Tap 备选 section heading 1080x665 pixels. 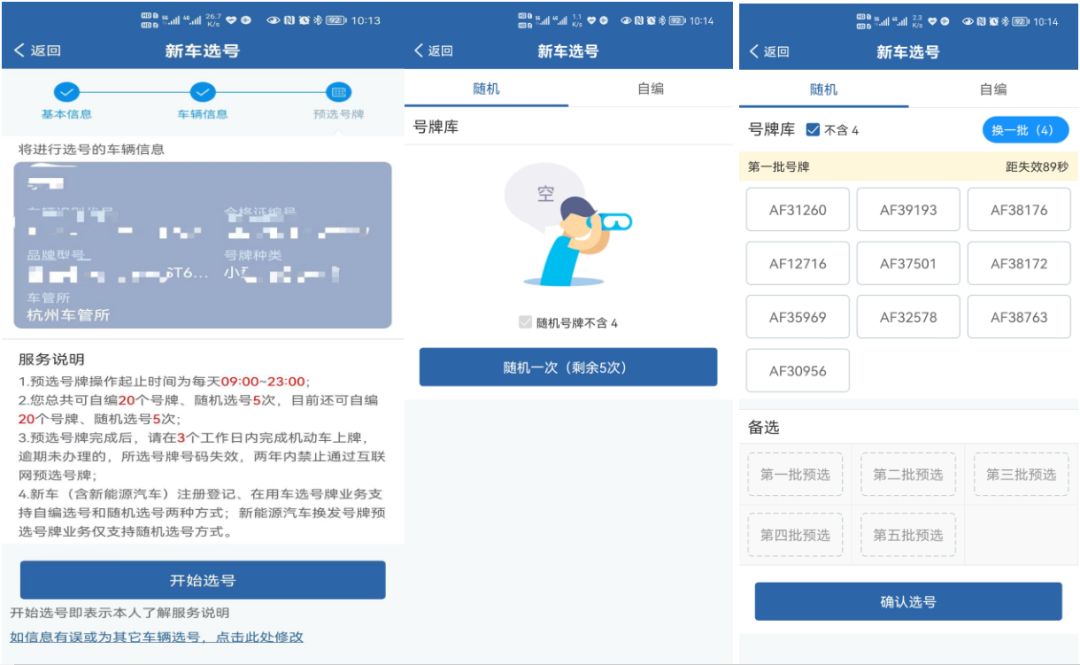(763, 427)
